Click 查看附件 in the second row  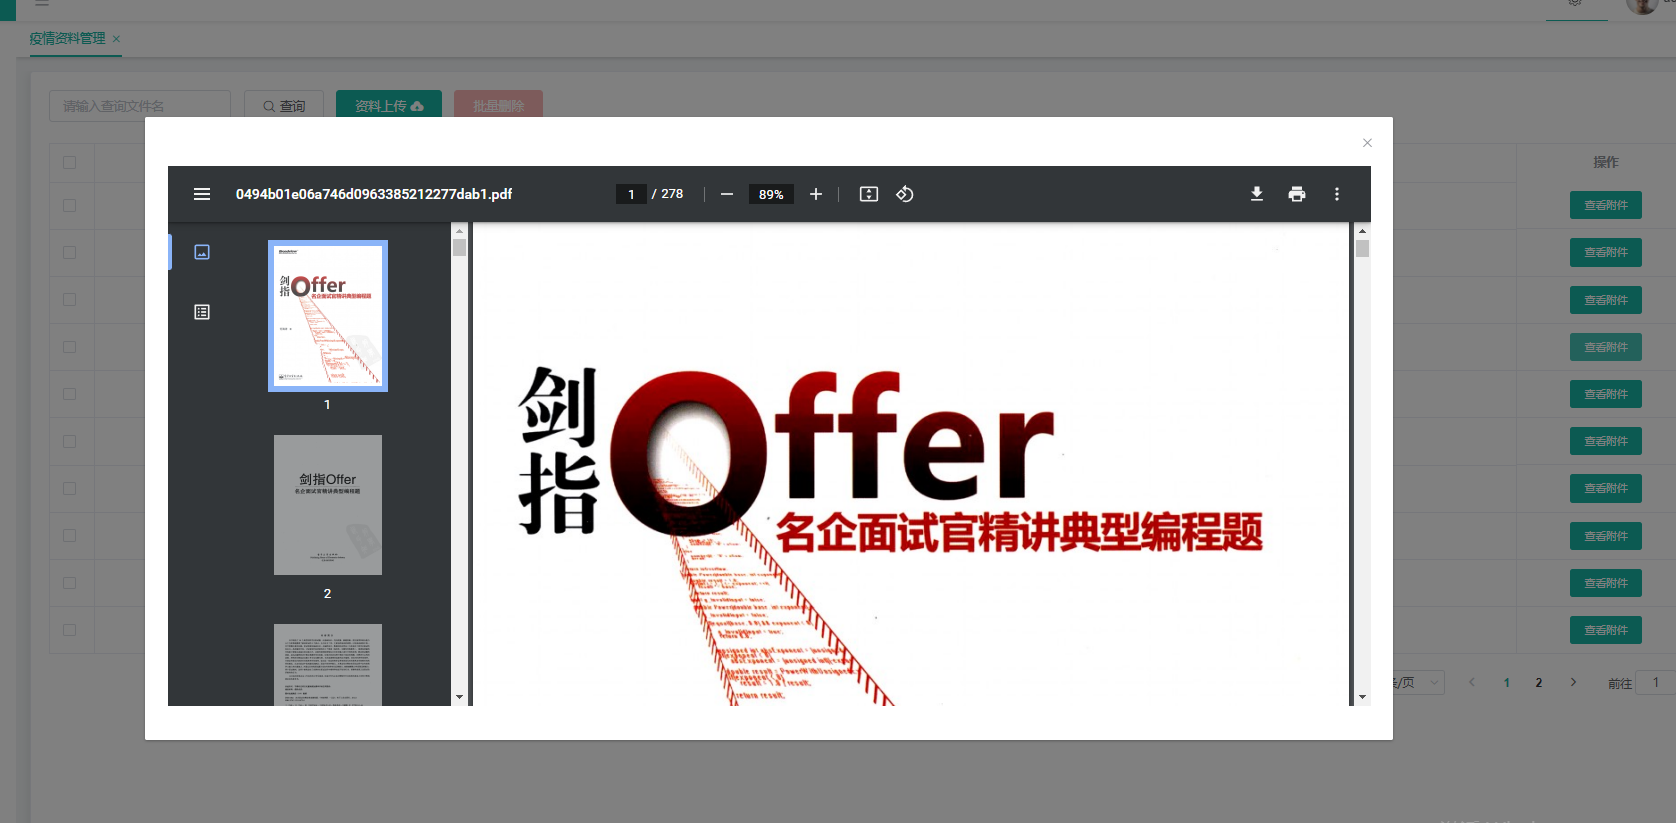(x=1606, y=252)
